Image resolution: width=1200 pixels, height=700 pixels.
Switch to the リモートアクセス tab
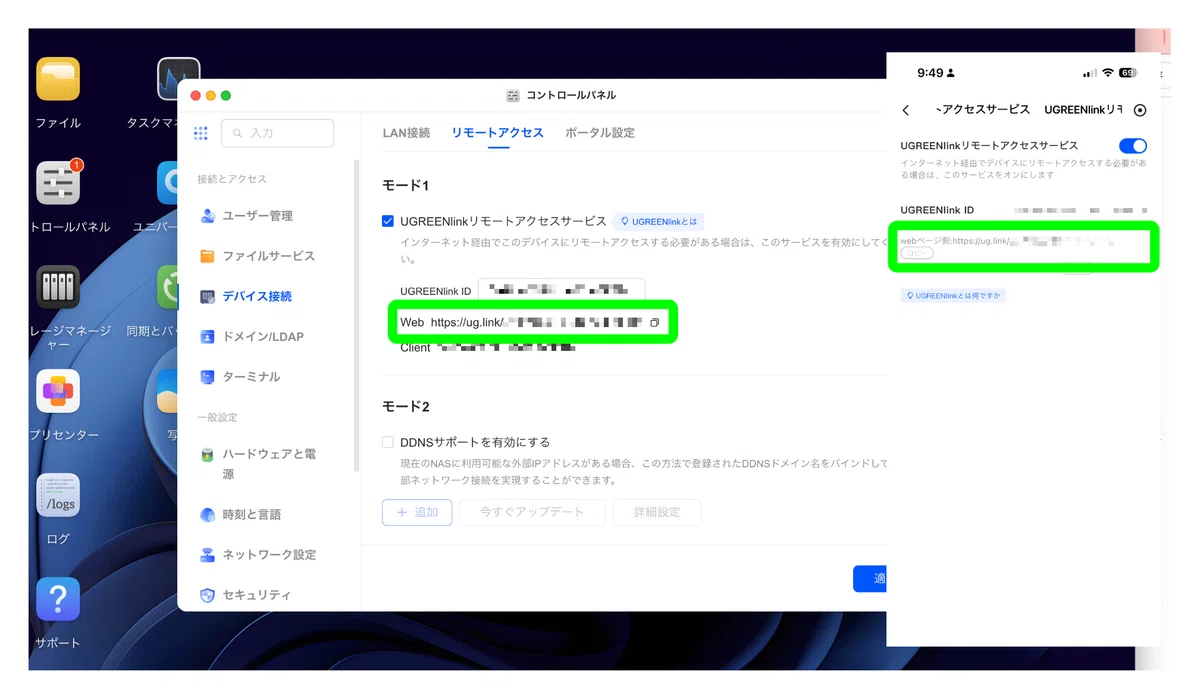click(x=498, y=133)
